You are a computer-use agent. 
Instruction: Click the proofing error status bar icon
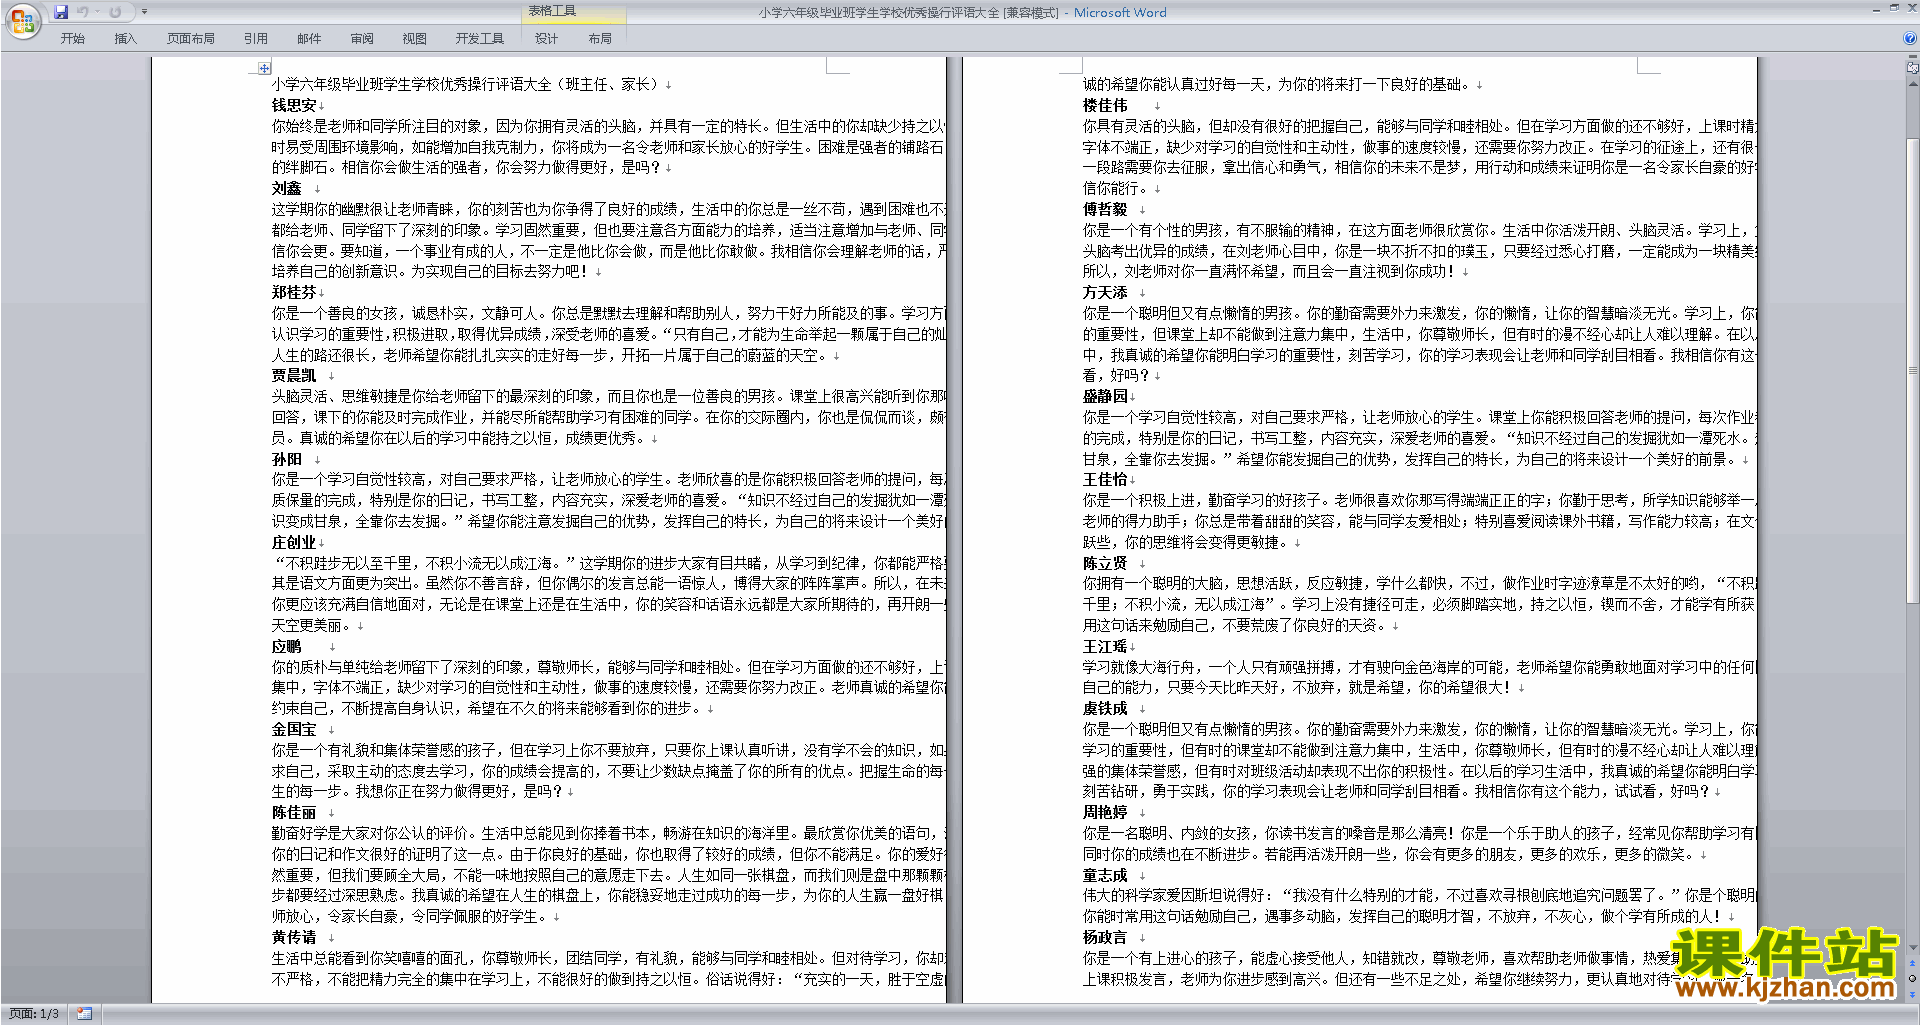click(x=84, y=1014)
